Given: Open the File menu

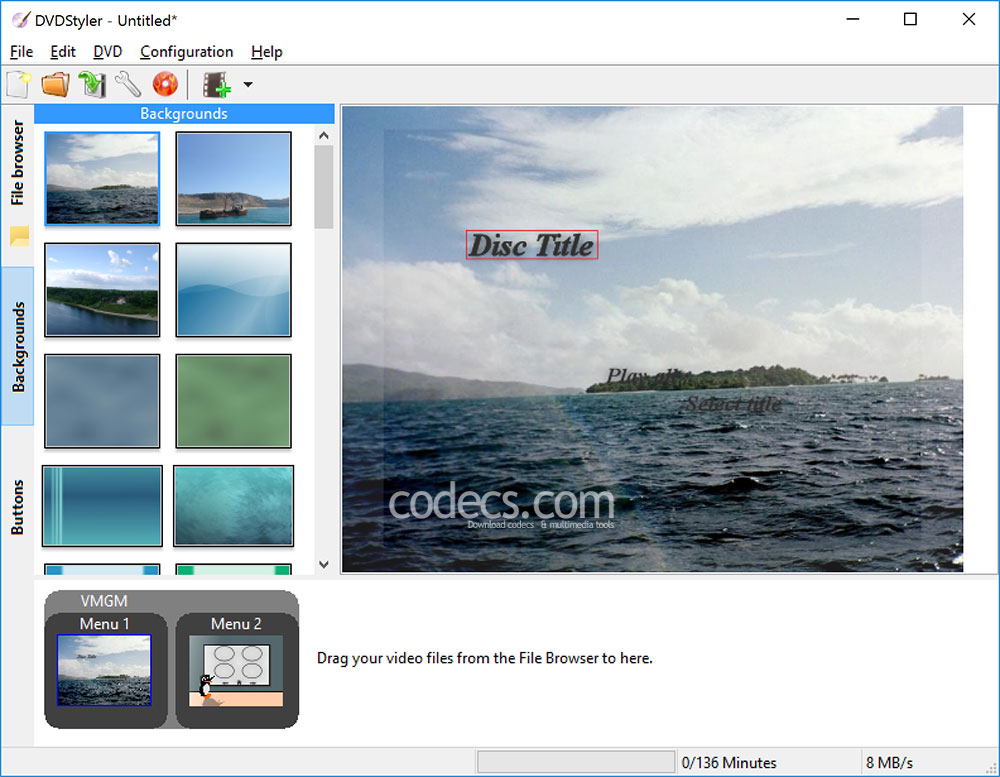Looking at the screenshot, I should coord(22,52).
